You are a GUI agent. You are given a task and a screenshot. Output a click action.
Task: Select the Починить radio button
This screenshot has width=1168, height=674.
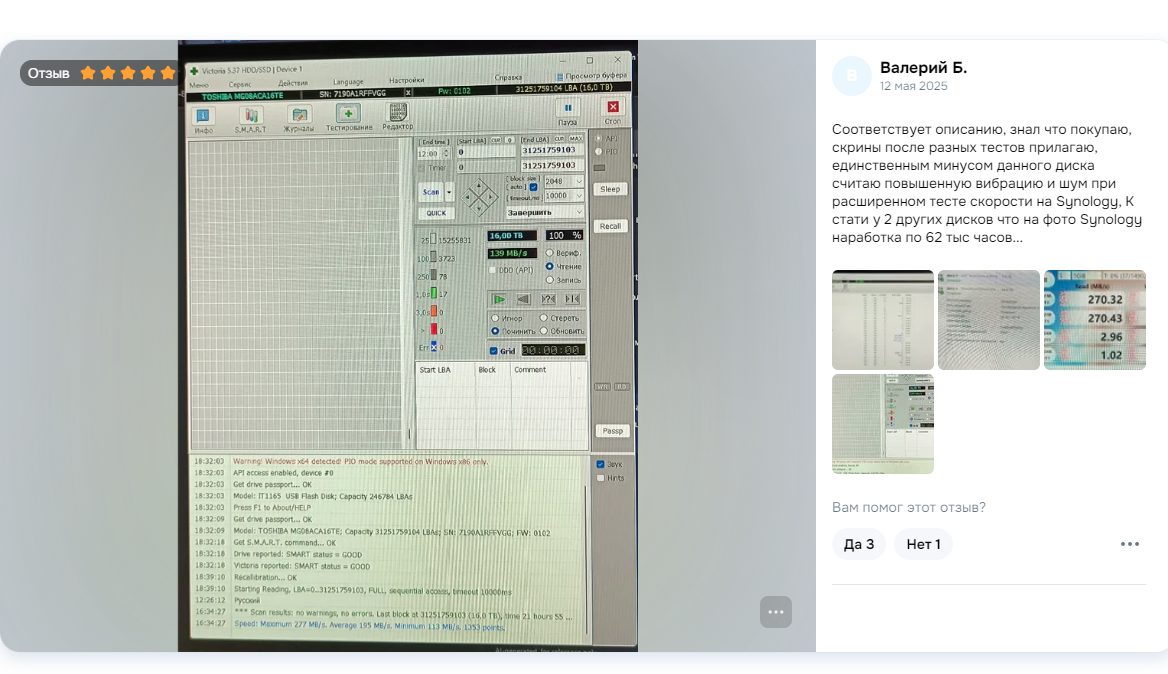[x=495, y=331]
